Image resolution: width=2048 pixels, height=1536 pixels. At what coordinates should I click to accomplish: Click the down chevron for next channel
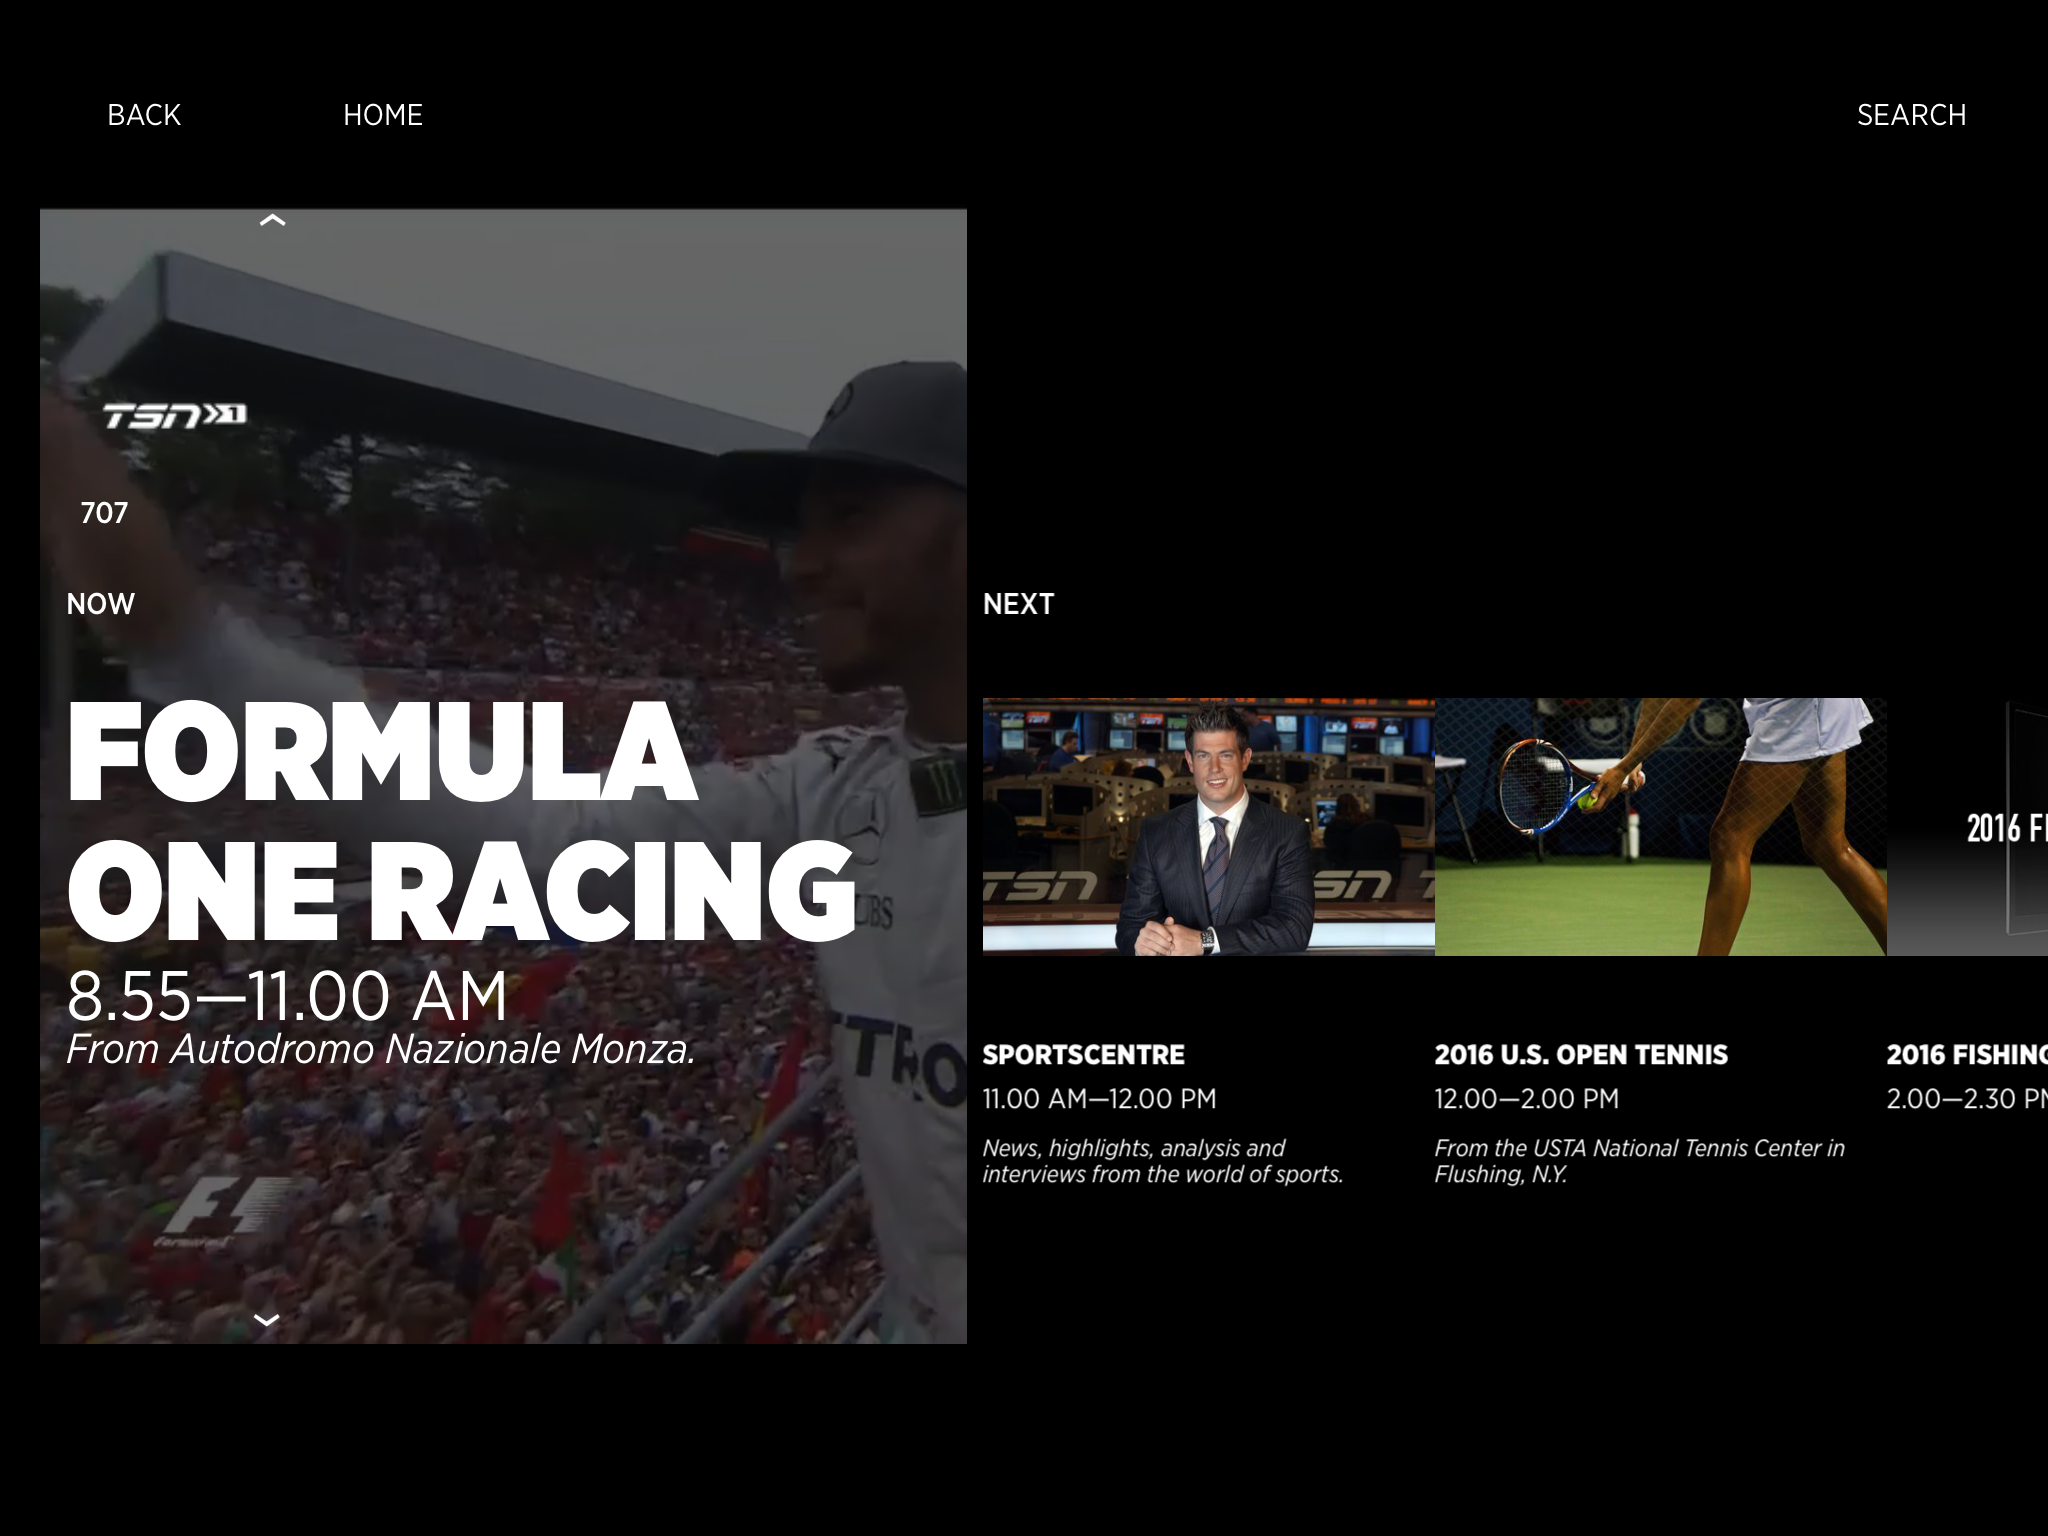[267, 1320]
